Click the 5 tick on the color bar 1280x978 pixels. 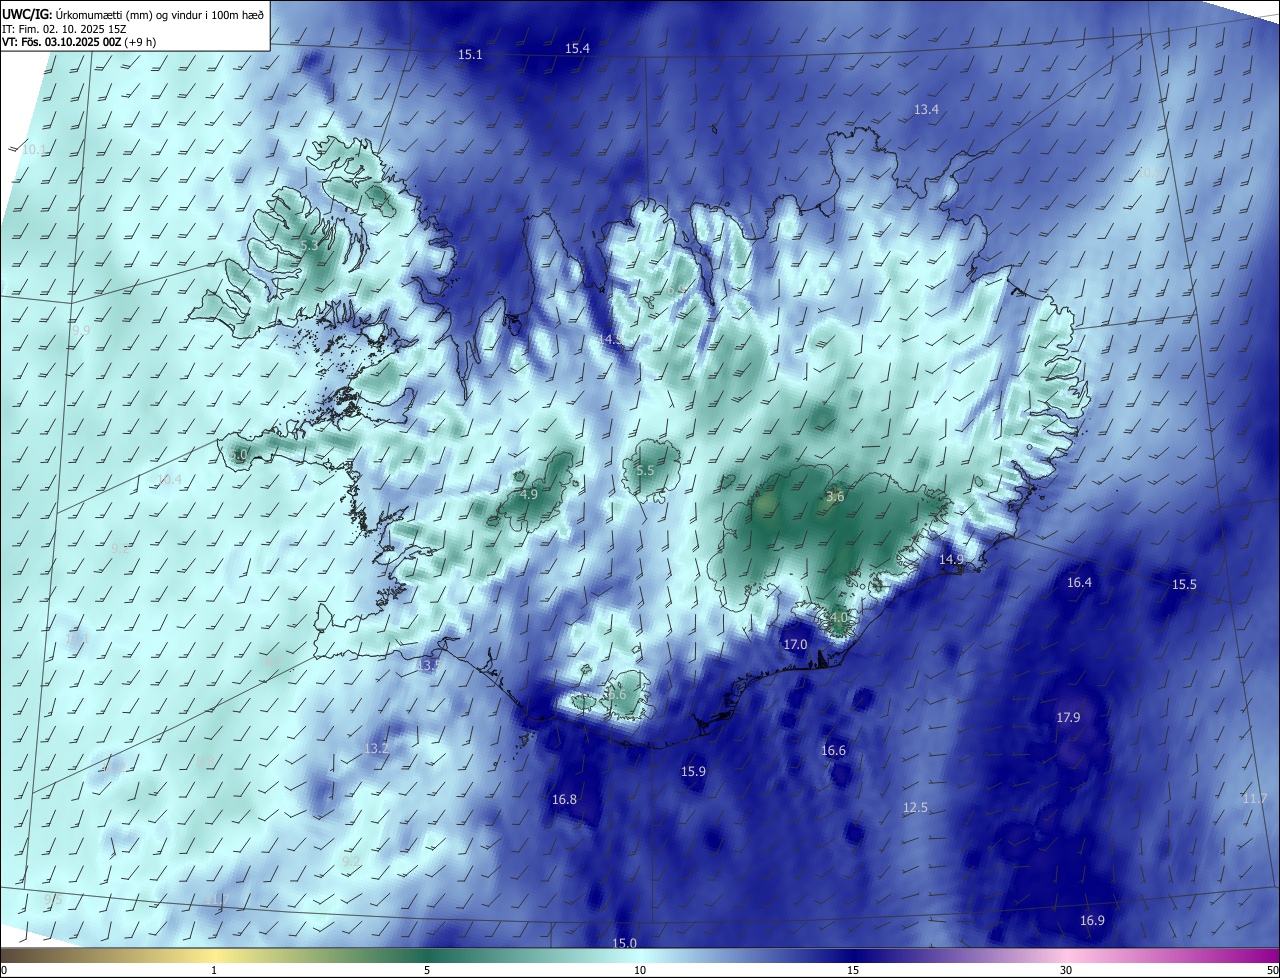[427, 970]
